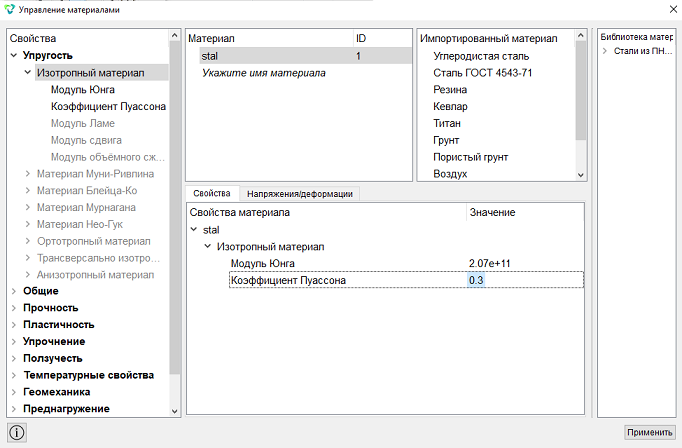Expand Стали из ПН library node
The height and width of the screenshot is (448, 682).
[605, 51]
